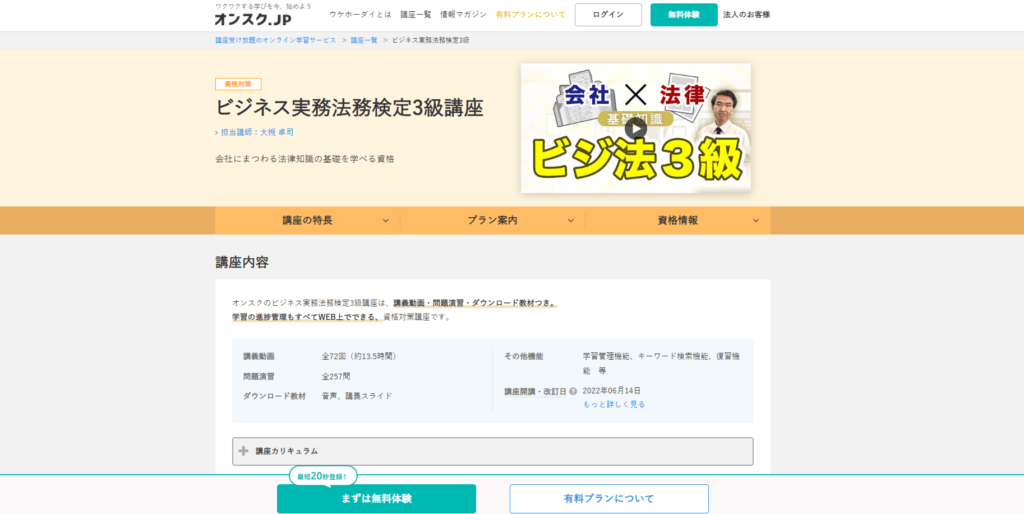The height and width of the screenshot is (514, 1024).
Task: Expand the 講座カリキュラム section
Action: coord(492,451)
